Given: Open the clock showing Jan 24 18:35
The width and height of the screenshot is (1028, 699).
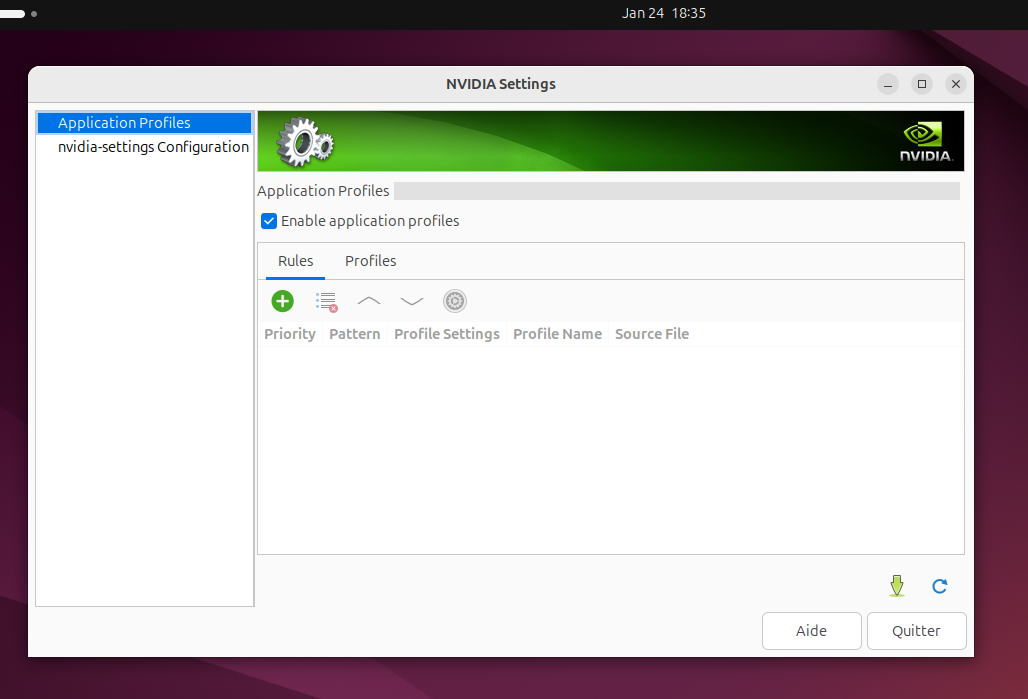Looking at the screenshot, I should [663, 13].
